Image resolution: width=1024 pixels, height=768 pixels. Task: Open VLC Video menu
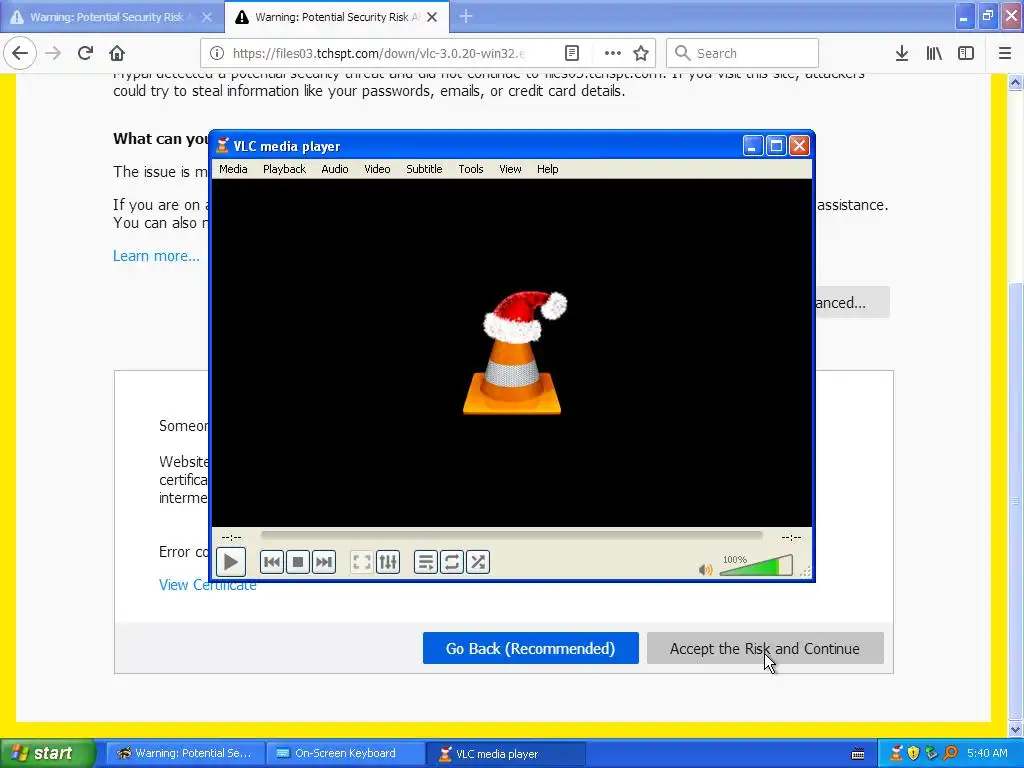click(x=377, y=169)
